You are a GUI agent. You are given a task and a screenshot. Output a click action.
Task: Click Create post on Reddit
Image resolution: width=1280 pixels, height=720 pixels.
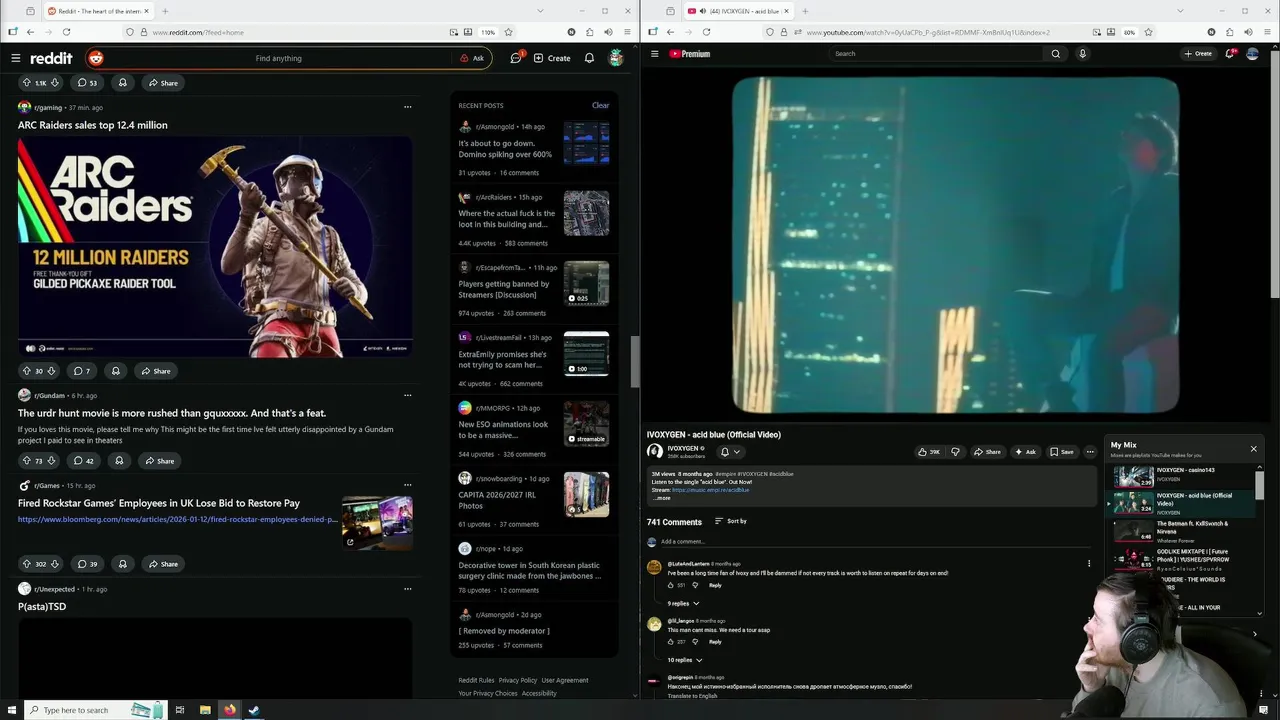pyautogui.click(x=552, y=58)
